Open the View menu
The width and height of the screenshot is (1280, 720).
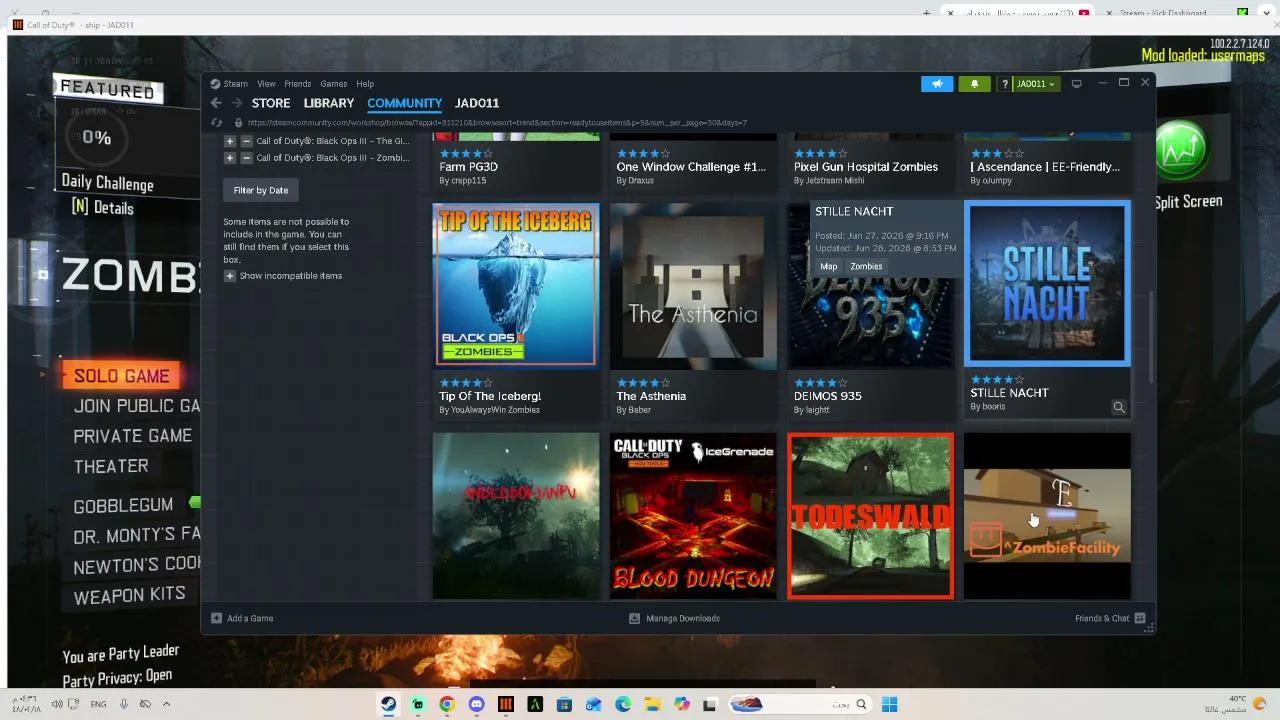[266, 84]
